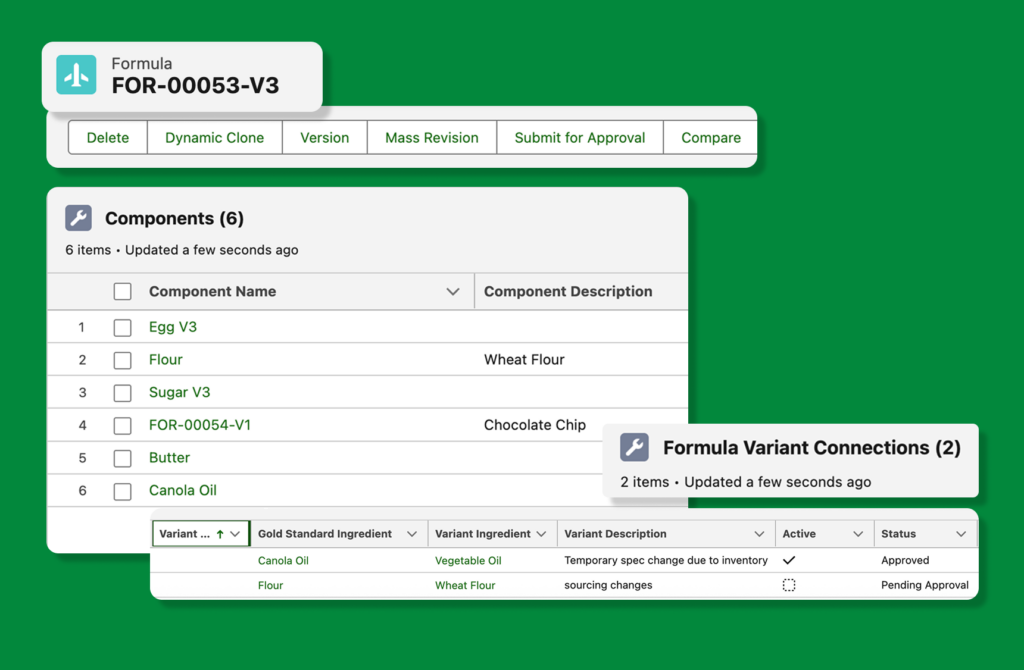The image size is (1024, 670).
Task: Check the Sugar V3 row checkbox
Action: pyautogui.click(x=122, y=392)
